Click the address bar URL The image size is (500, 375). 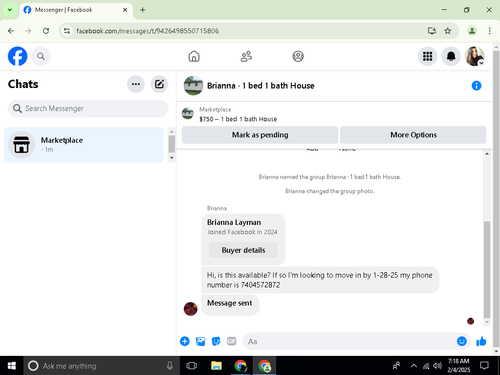click(x=148, y=31)
